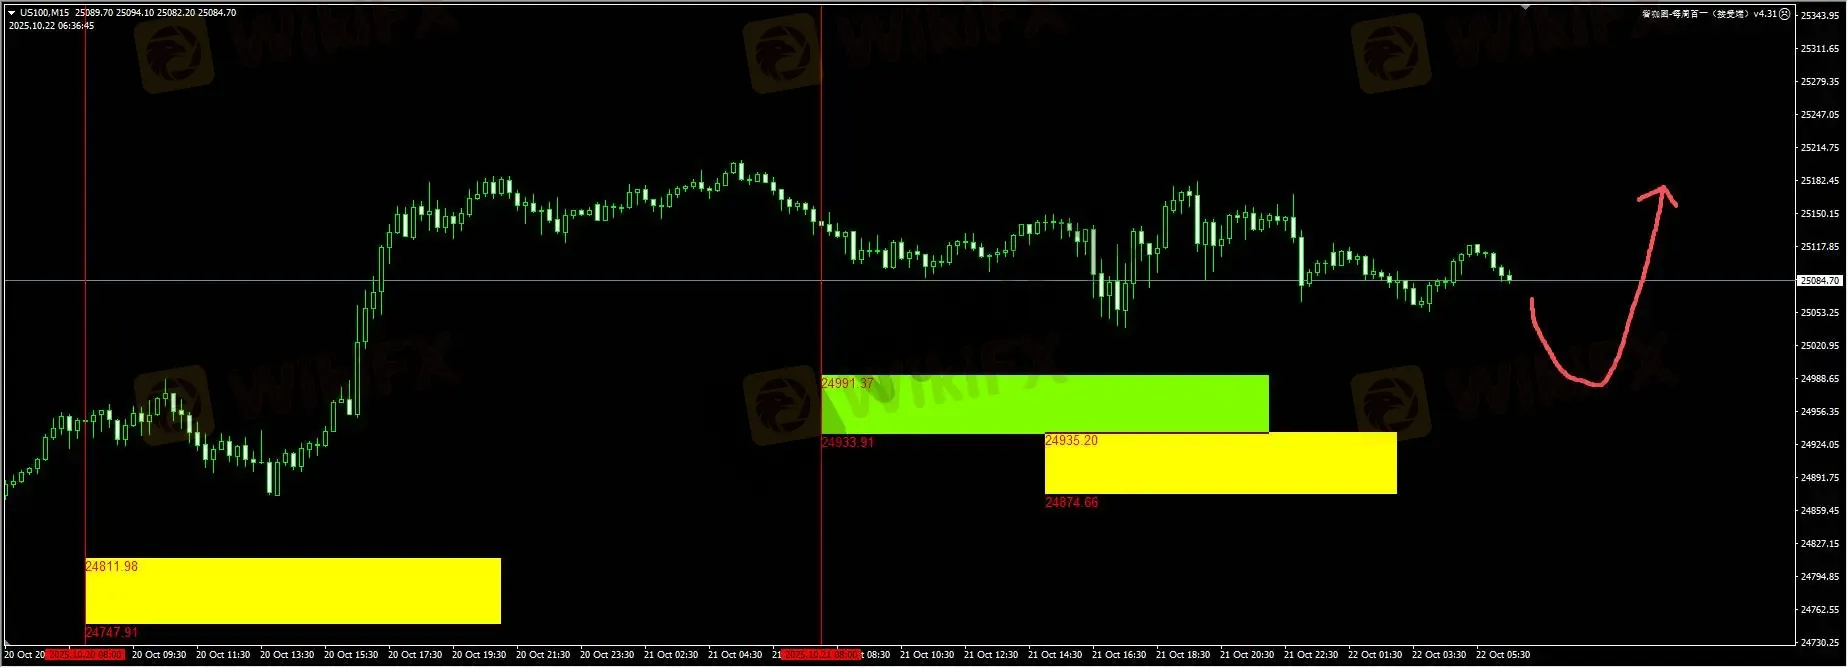Image resolution: width=1848 pixels, height=668 pixels.
Task: Select the yellow rectangle labeled 24811.98
Action: click(x=293, y=591)
